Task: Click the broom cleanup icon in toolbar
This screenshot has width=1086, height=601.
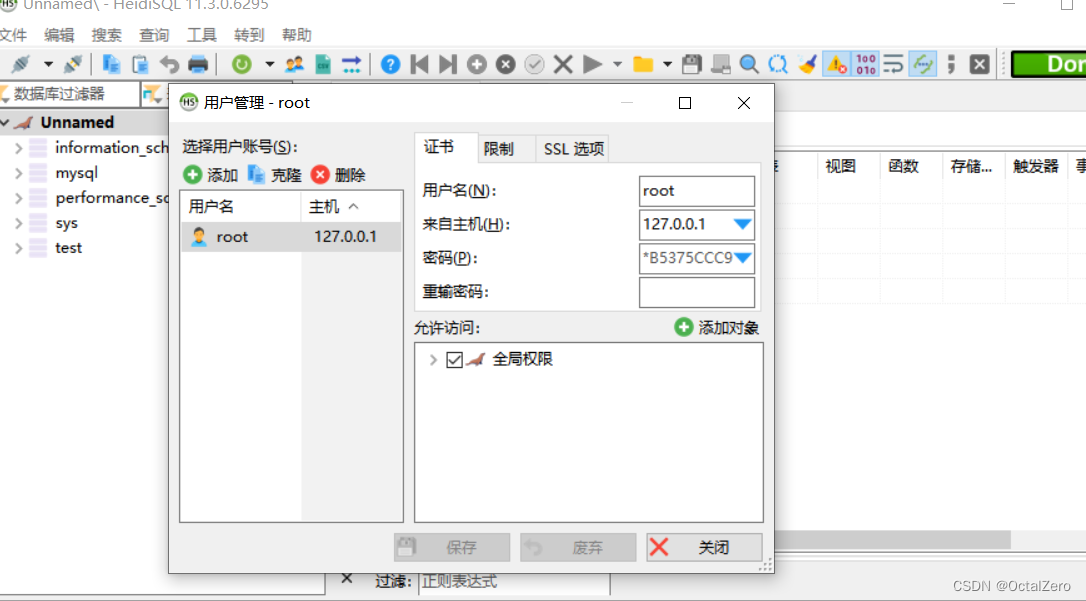Action: point(808,63)
